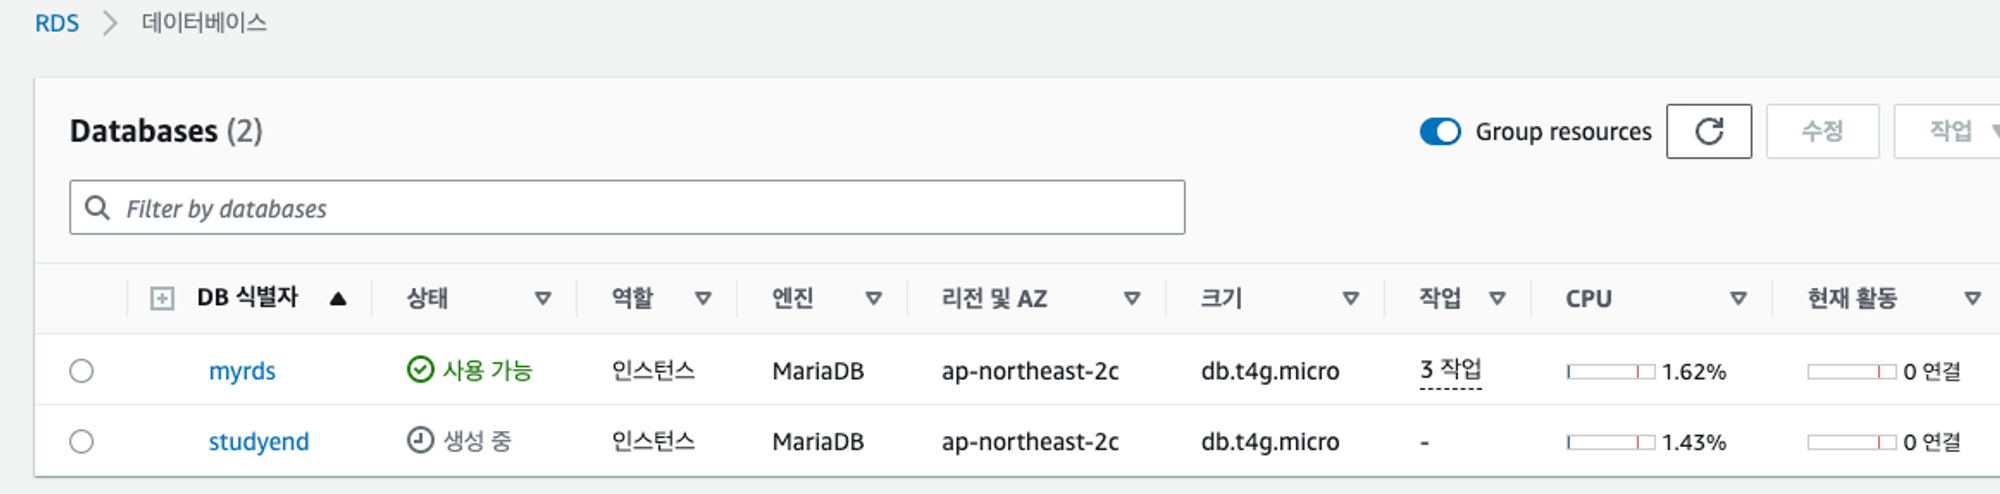The width and height of the screenshot is (2000, 494).
Task: Click 0 연결 value in myrds row
Action: coord(1932,372)
